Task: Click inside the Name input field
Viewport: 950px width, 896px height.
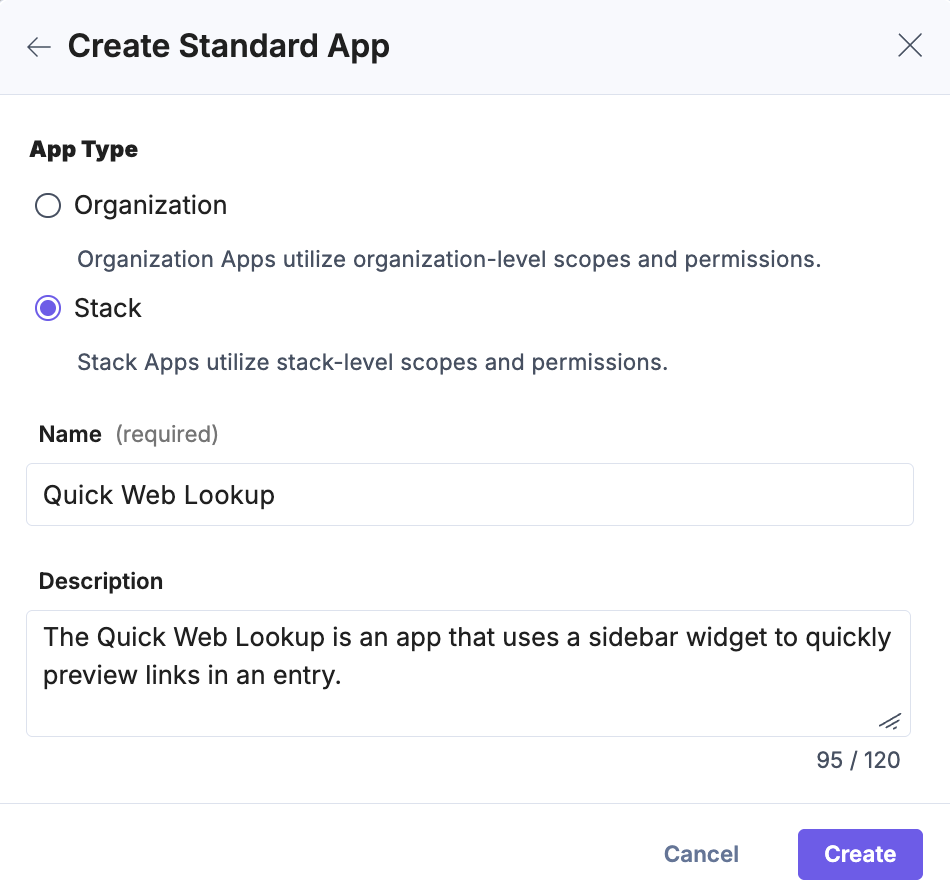Action: point(468,494)
